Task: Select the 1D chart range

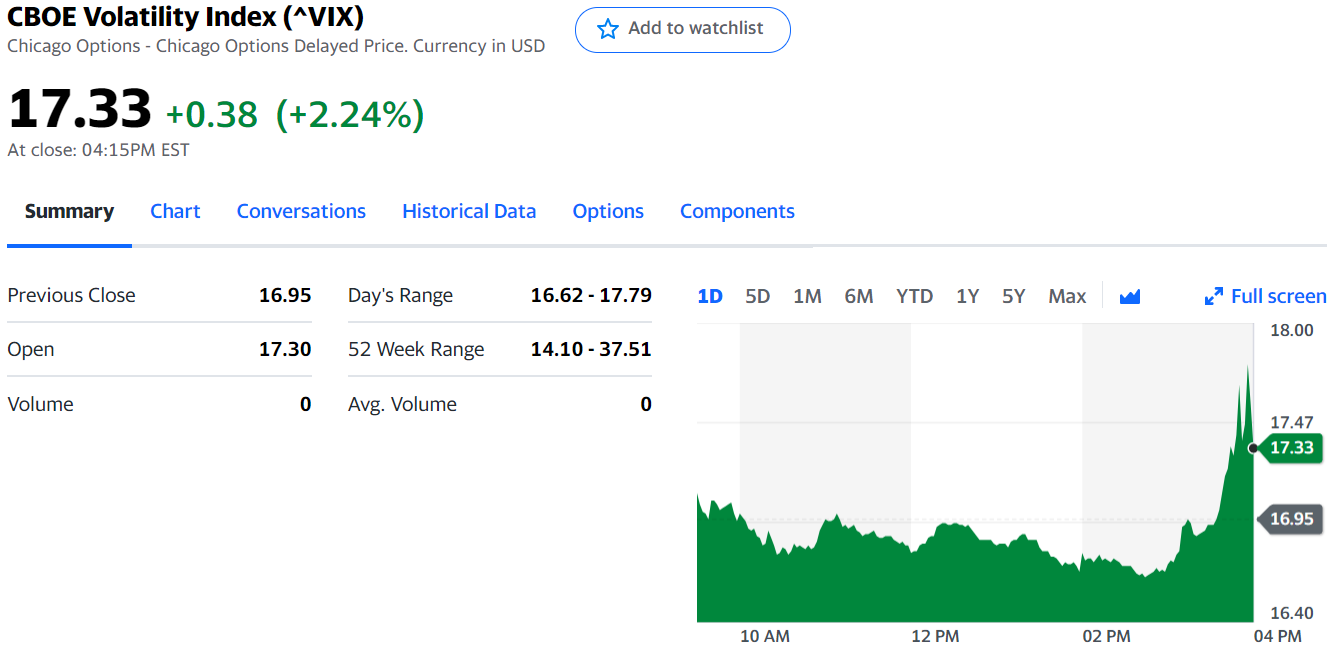Action: pyautogui.click(x=710, y=296)
